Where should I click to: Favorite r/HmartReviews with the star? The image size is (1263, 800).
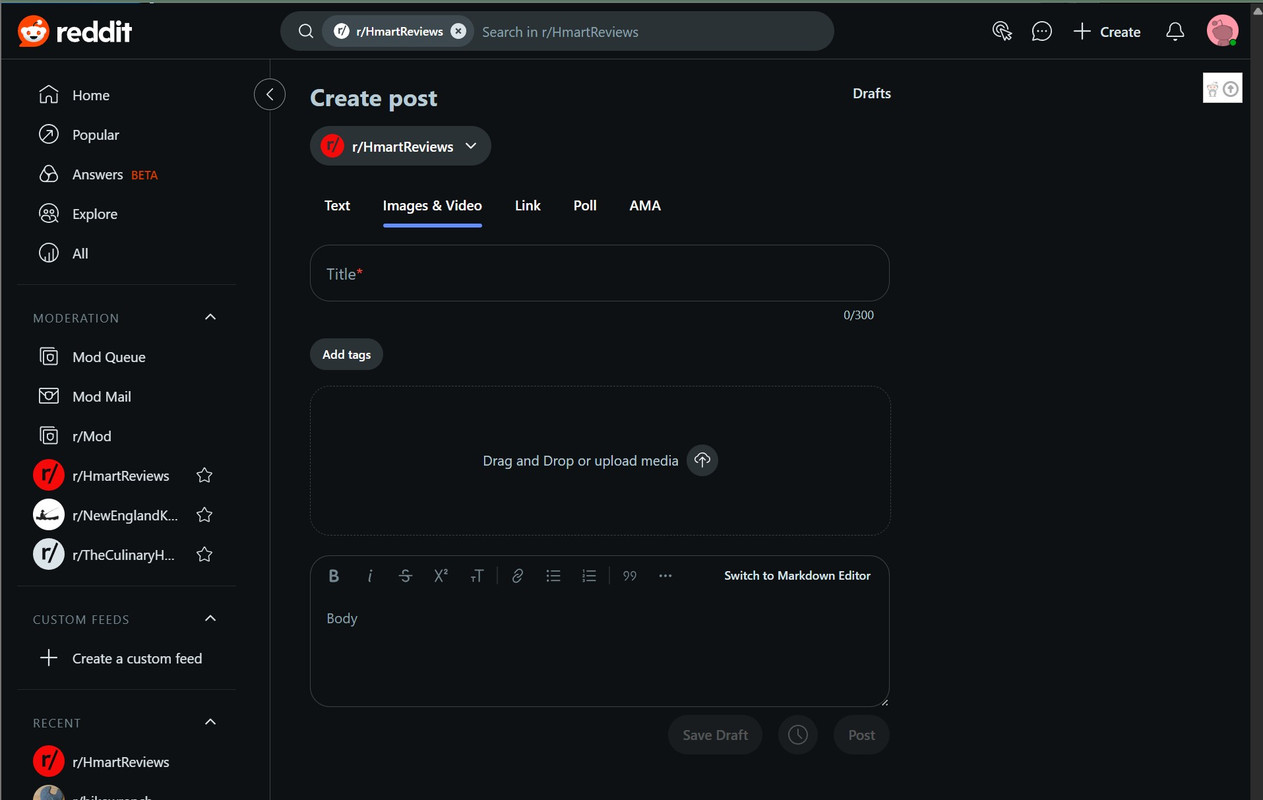pyautogui.click(x=204, y=476)
